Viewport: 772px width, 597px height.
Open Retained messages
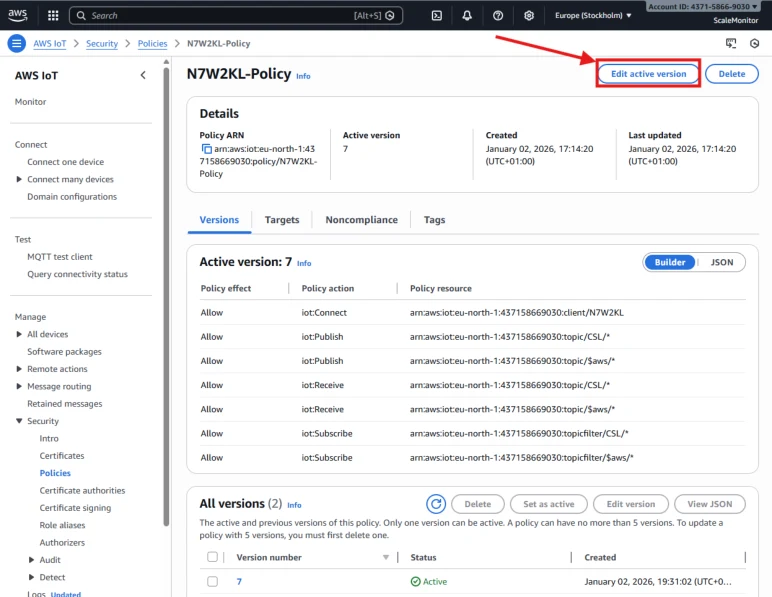click(64, 404)
